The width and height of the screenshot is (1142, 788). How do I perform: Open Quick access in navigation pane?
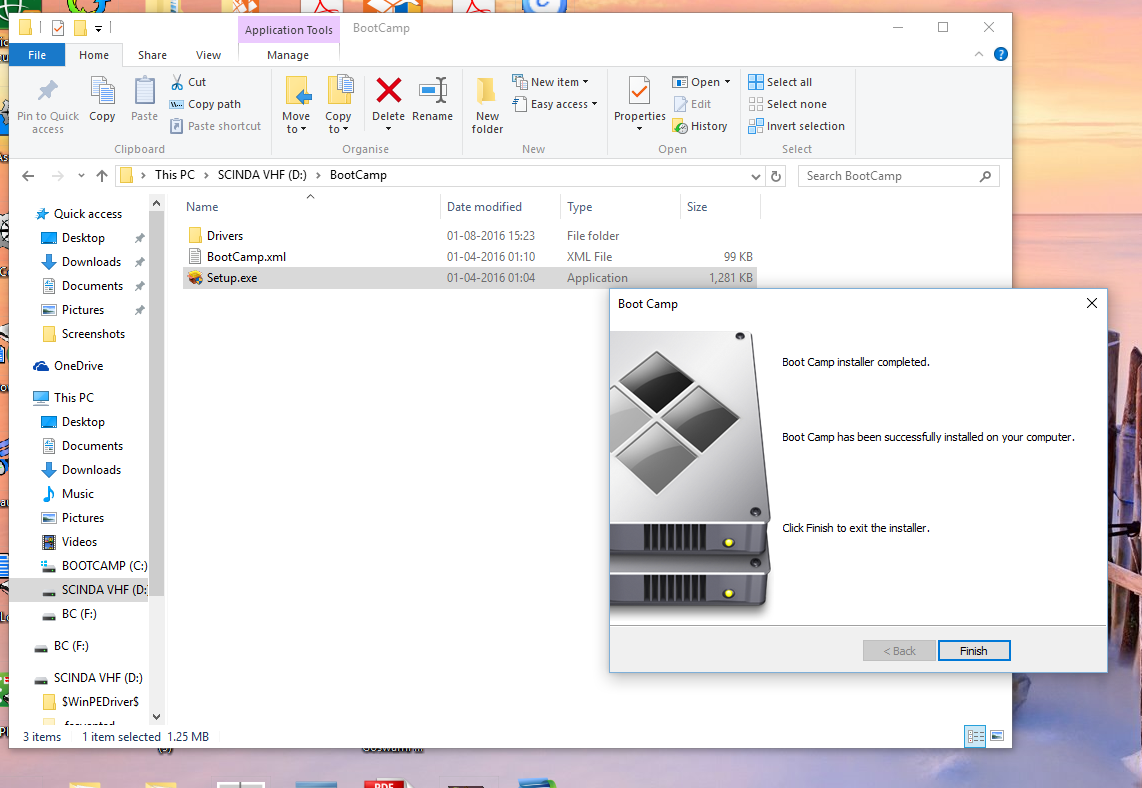click(x=87, y=214)
